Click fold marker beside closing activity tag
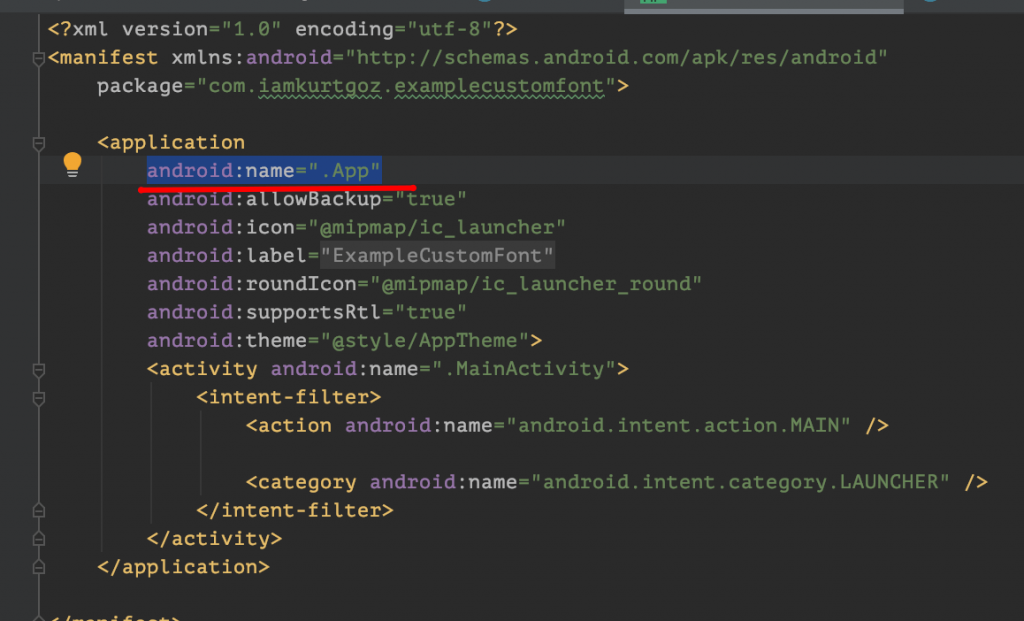Screen dimensions: 1024x621 39,539
